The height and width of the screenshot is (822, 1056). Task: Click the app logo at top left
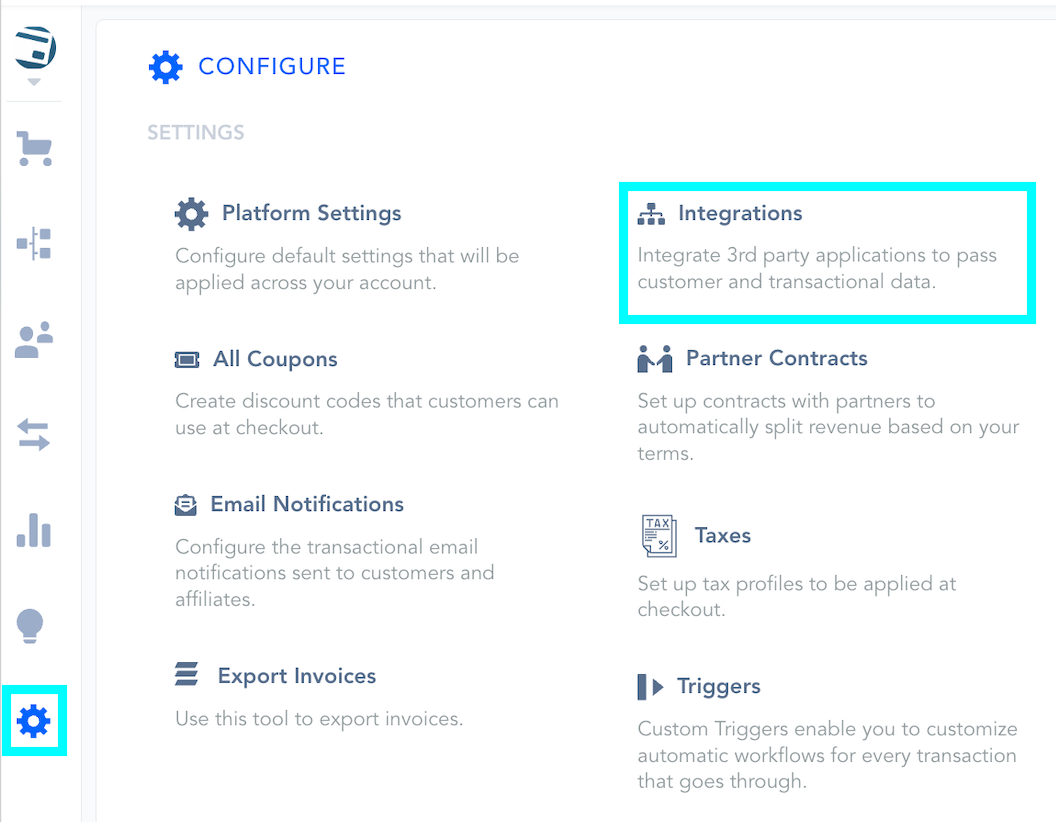pyautogui.click(x=35, y=47)
